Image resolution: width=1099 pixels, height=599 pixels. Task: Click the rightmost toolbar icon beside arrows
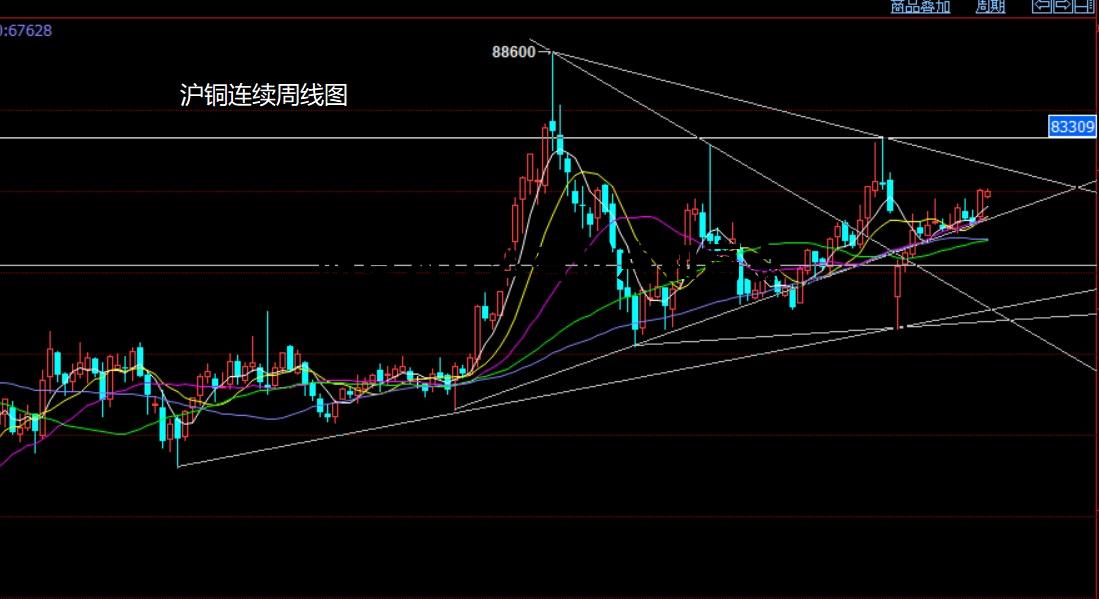1083,6
